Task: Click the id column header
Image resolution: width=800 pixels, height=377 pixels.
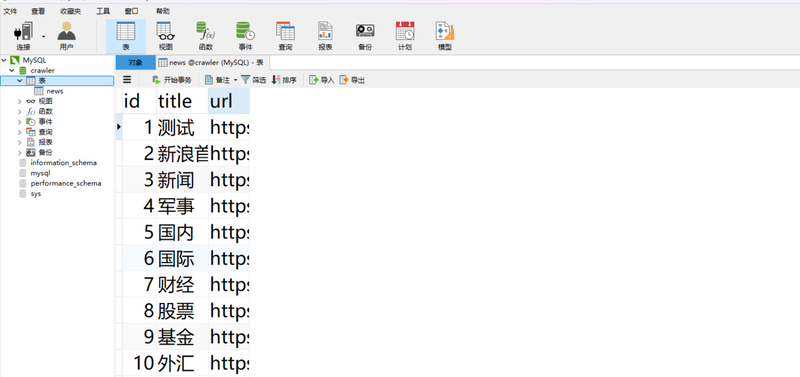Action: (139, 101)
